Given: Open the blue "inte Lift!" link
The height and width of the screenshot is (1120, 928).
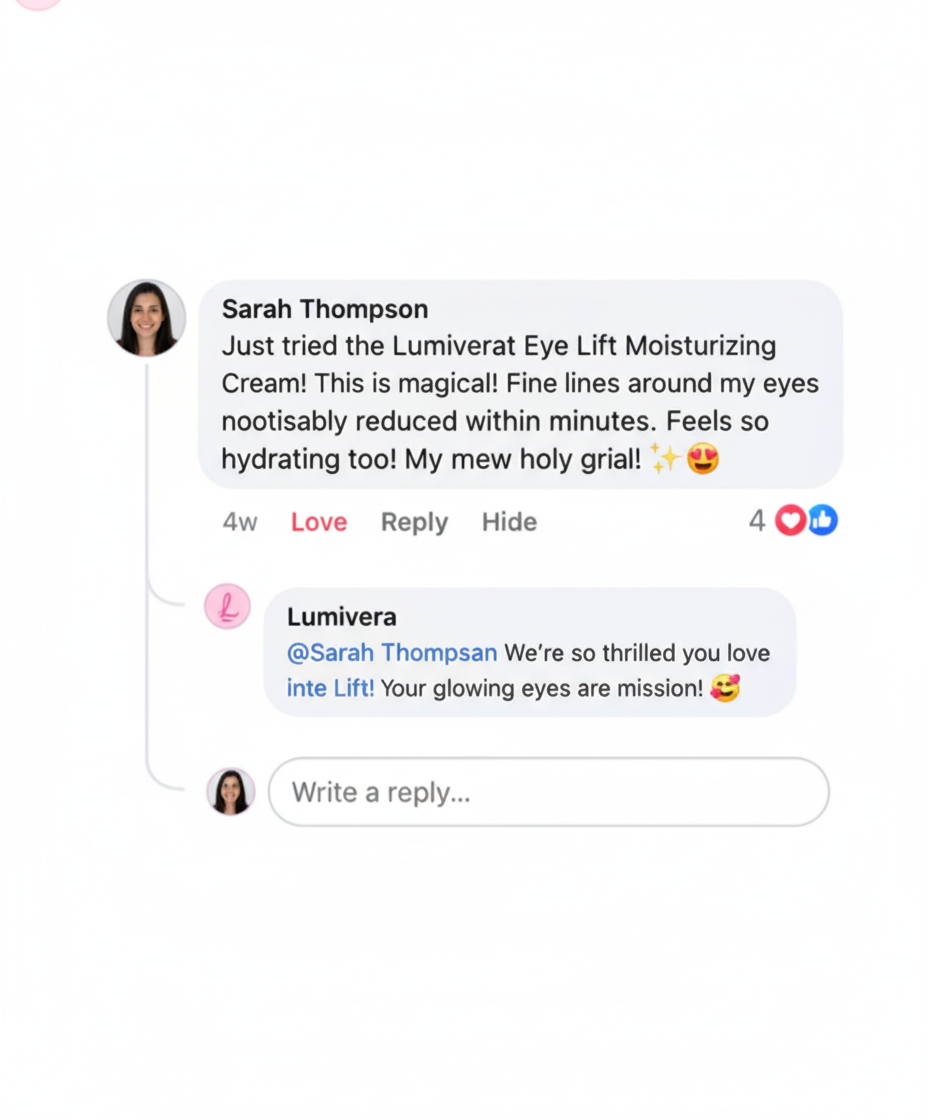Looking at the screenshot, I should (x=330, y=688).
